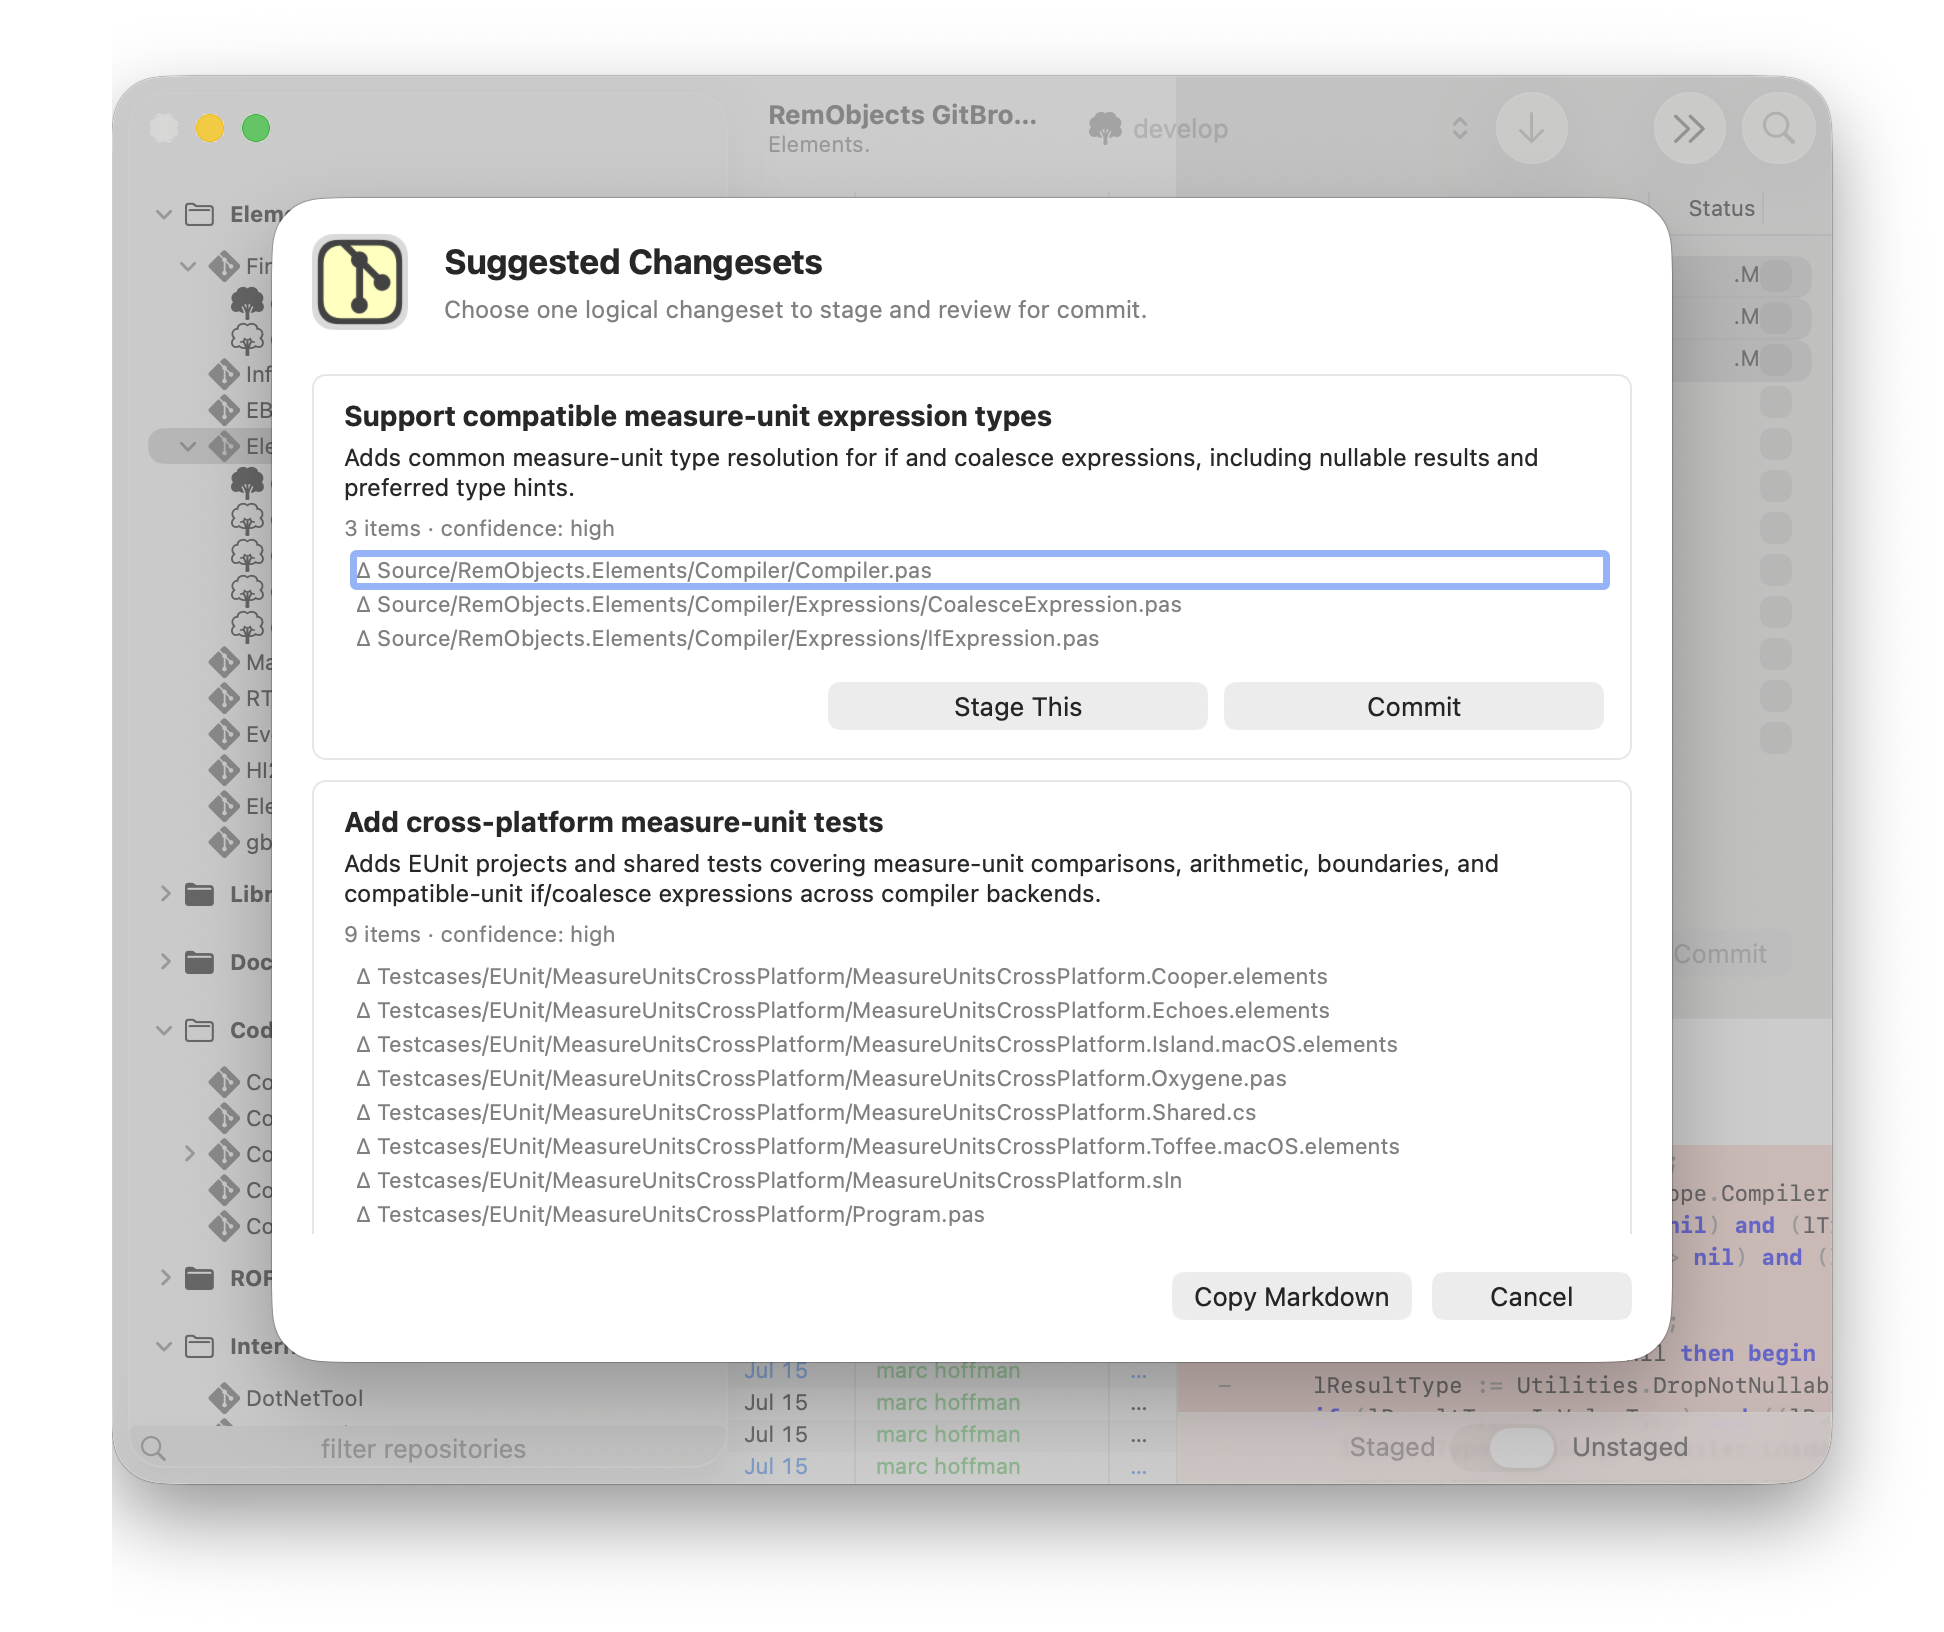Click the Ev repository git icon
Screen dimensions: 1944x1632
pos(224,734)
